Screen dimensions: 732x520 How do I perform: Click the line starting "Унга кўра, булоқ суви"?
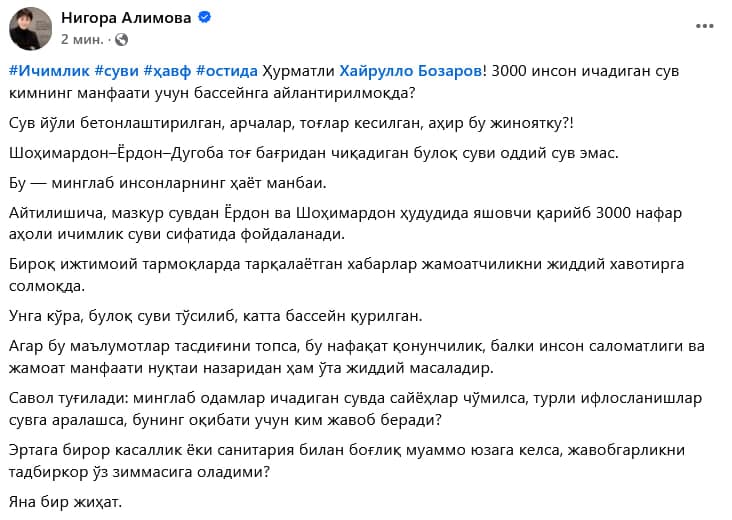tap(216, 316)
